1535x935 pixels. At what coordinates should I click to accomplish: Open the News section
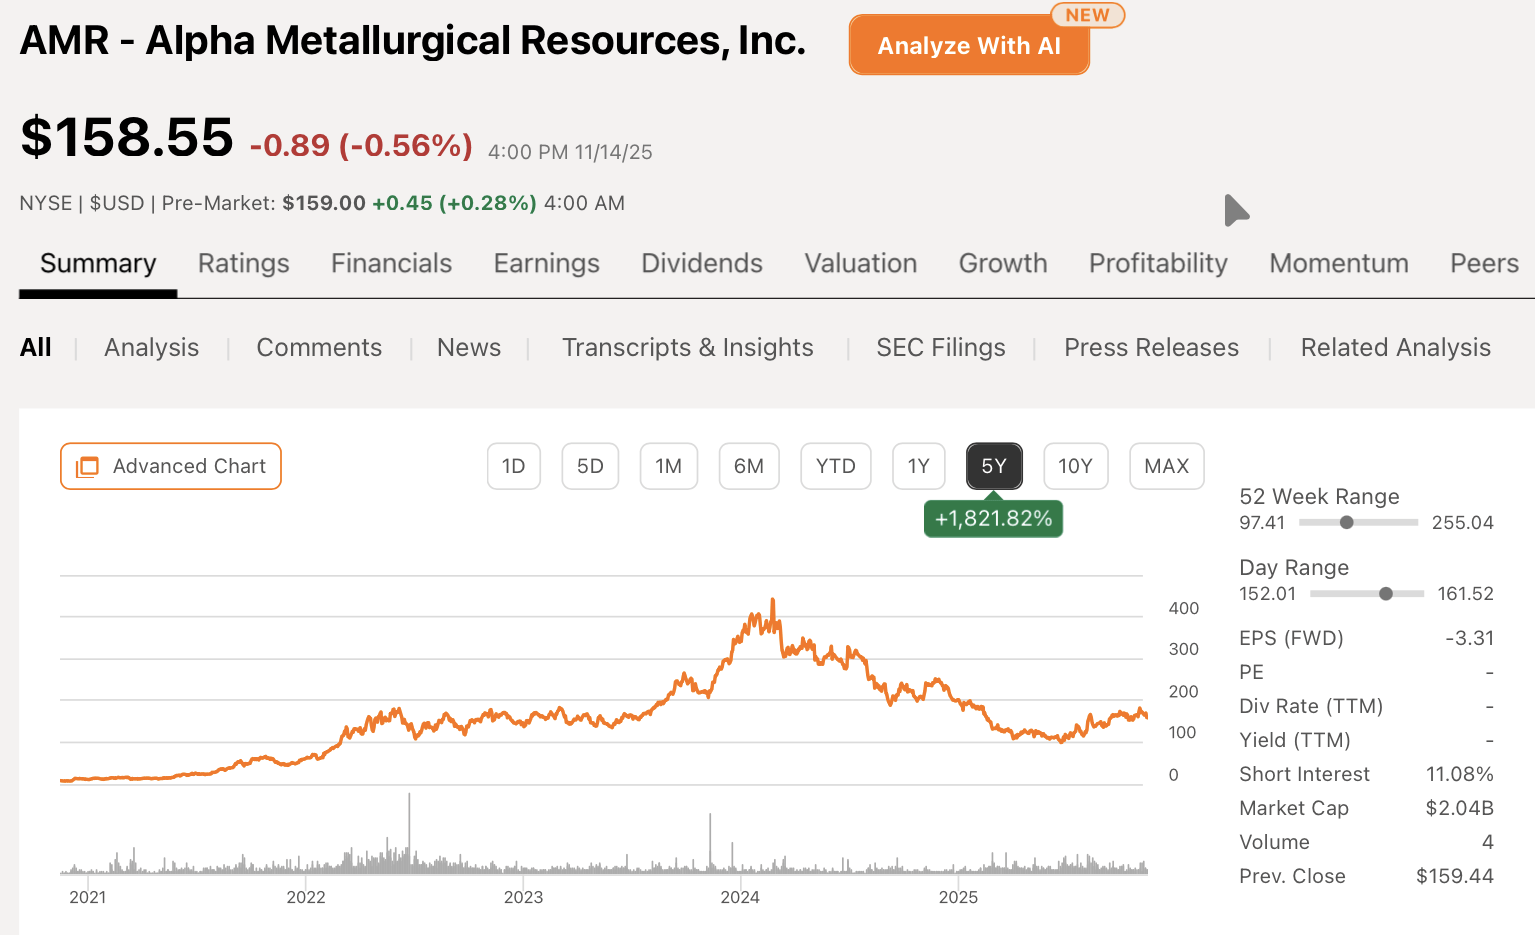coord(468,347)
